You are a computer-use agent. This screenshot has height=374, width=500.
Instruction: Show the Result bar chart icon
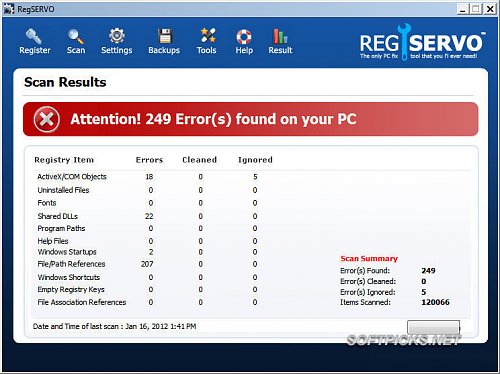pyautogui.click(x=280, y=36)
